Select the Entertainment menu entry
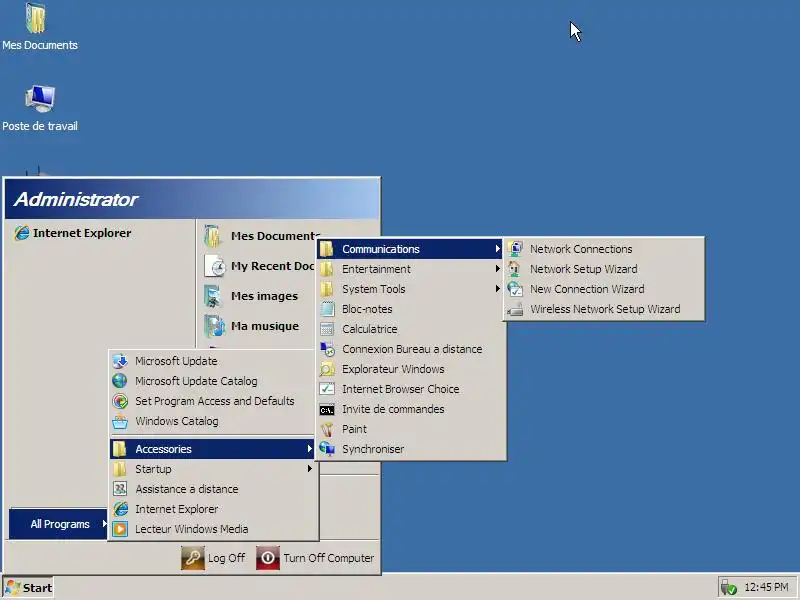Screen dimensions: 800x600 410,269
